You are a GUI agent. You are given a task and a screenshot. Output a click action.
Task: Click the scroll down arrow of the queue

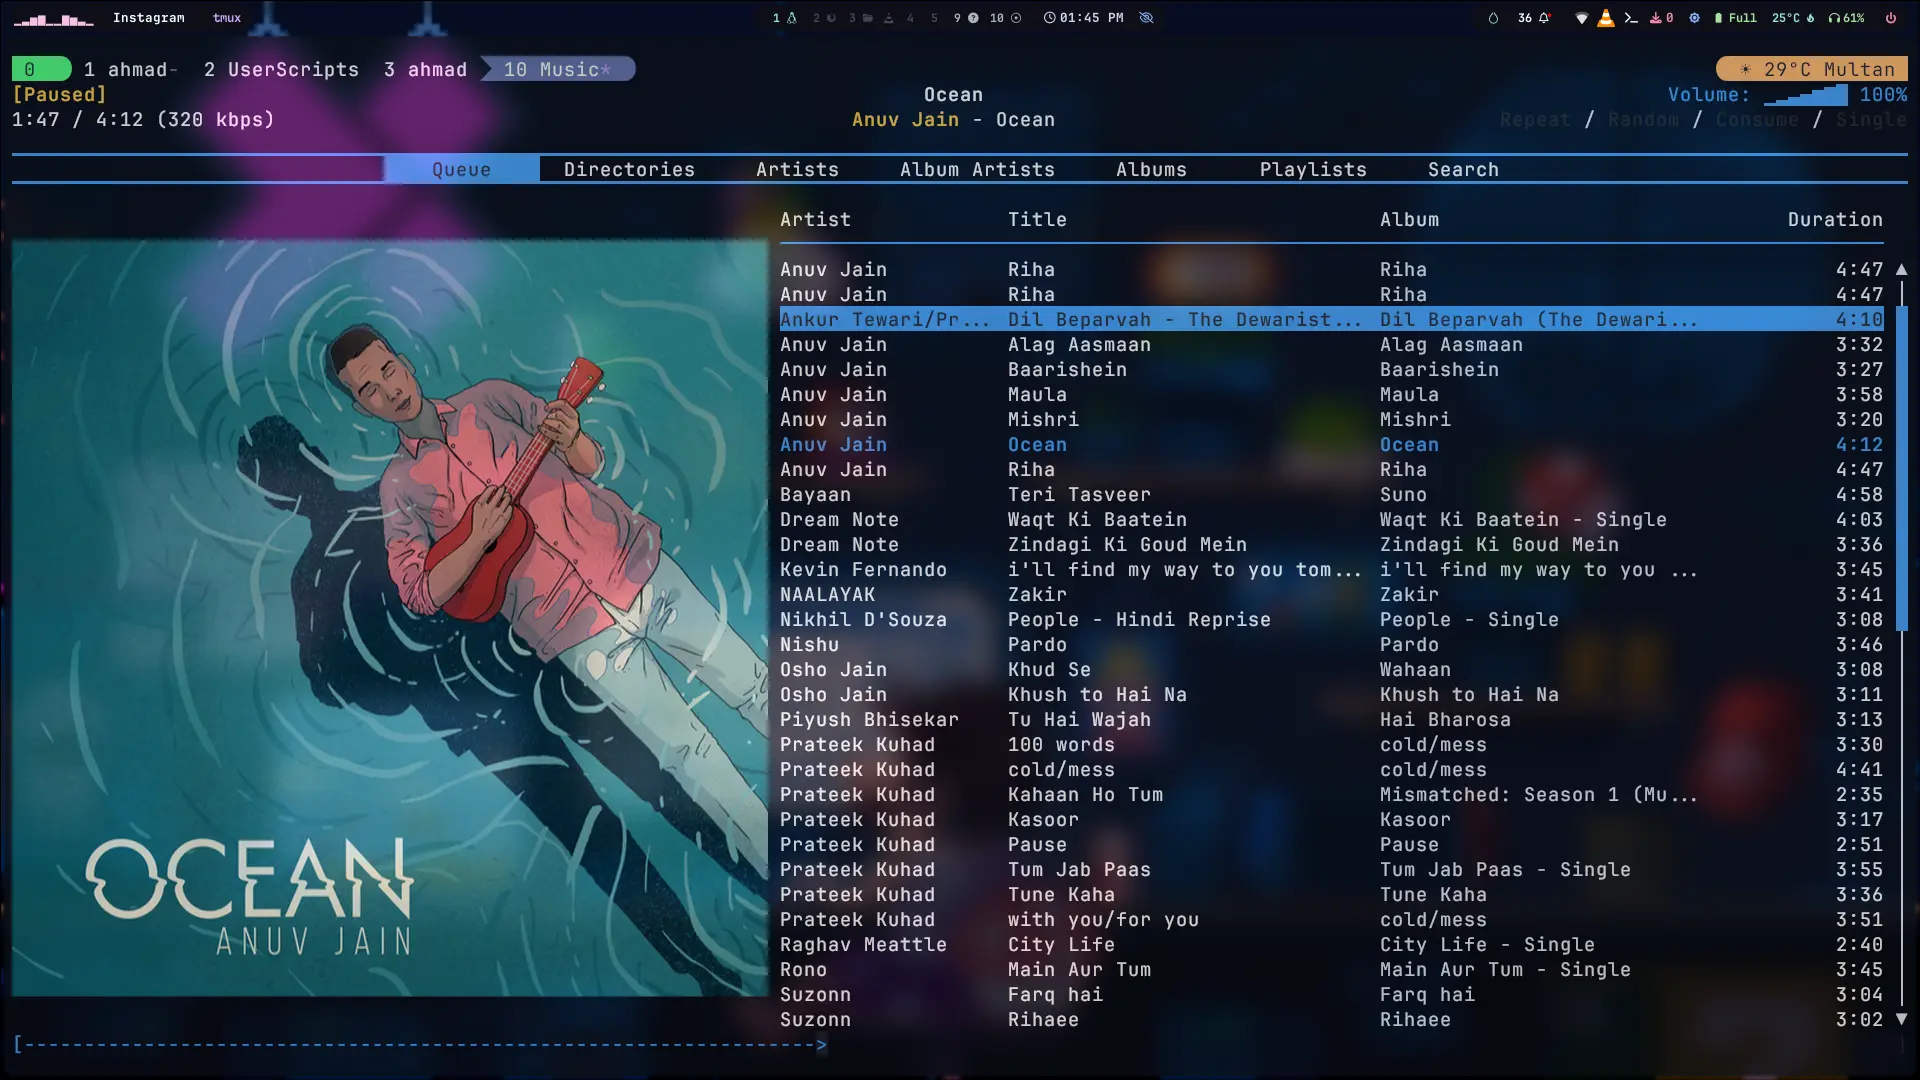[x=1901, y=1019]
